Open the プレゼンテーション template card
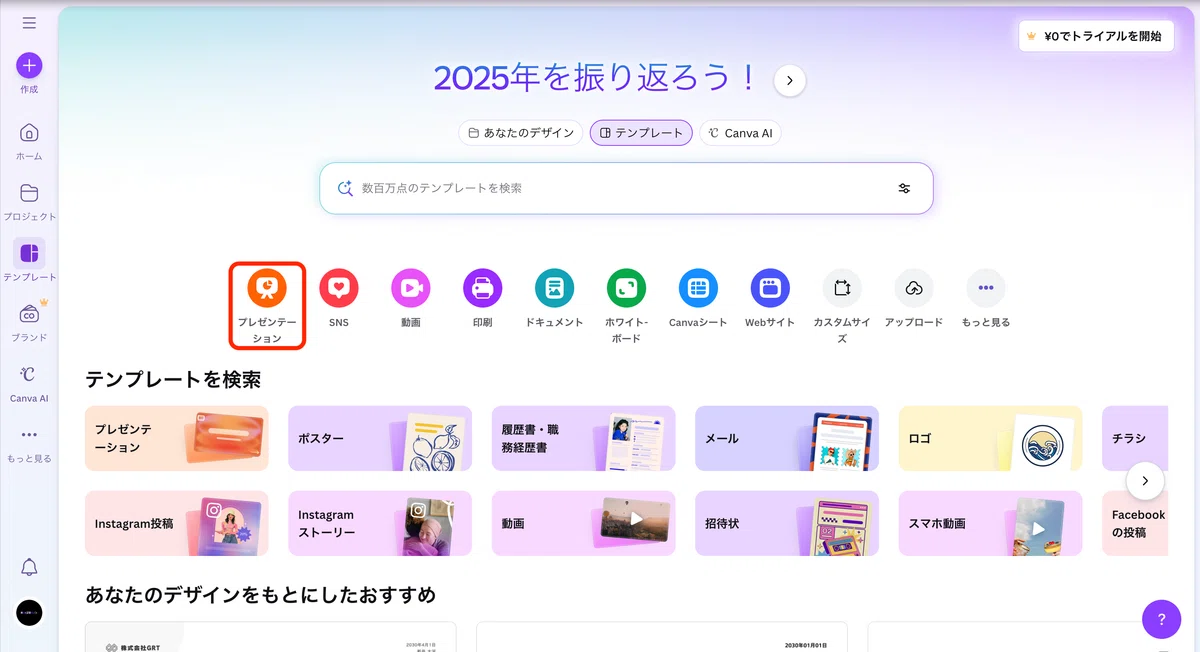The width and height of the screenshot is (1200, 652). (x=177, y=438)
